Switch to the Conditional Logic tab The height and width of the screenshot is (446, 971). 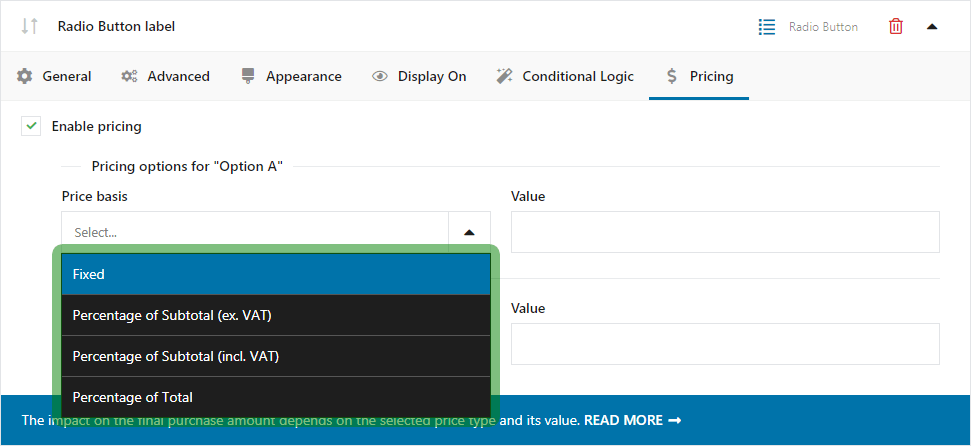pos(565,76)
